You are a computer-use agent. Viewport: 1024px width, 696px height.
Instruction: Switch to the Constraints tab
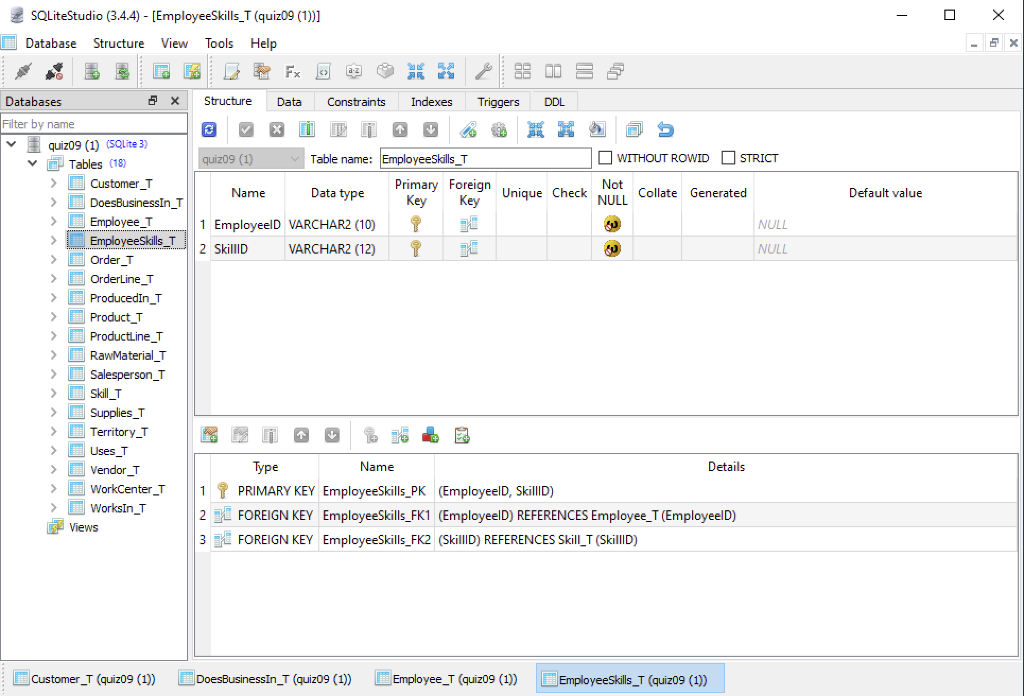(x=356, y=102)
